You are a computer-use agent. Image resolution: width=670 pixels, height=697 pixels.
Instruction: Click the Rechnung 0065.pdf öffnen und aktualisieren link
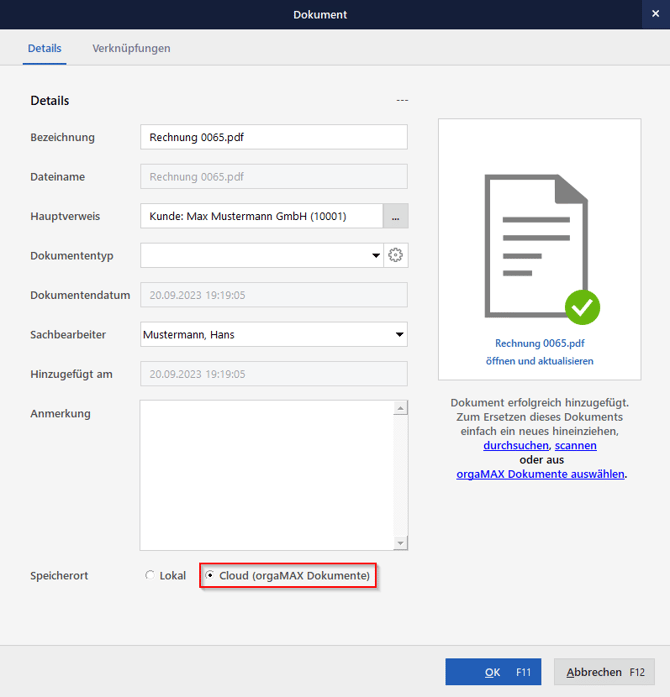[x=540, y=351]
